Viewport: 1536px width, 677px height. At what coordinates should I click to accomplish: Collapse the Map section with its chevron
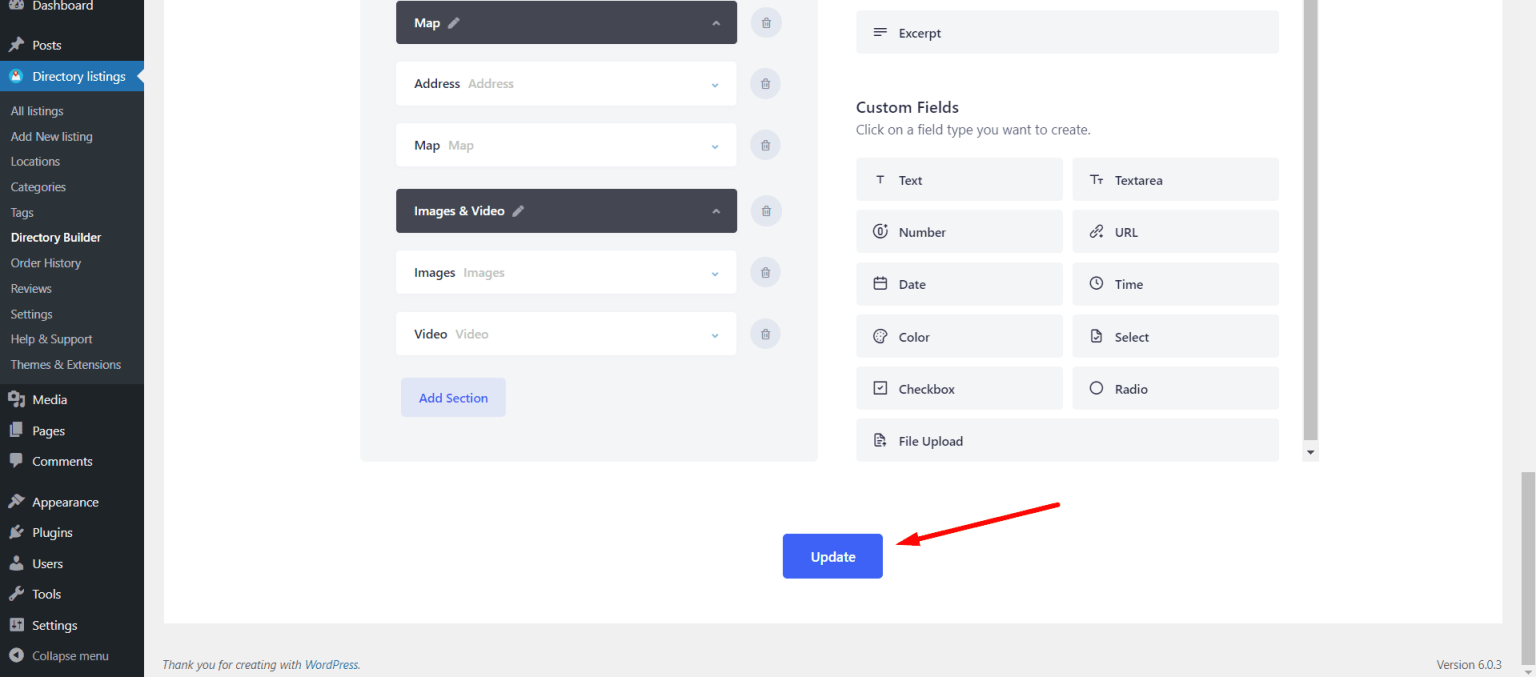(716, 22)
